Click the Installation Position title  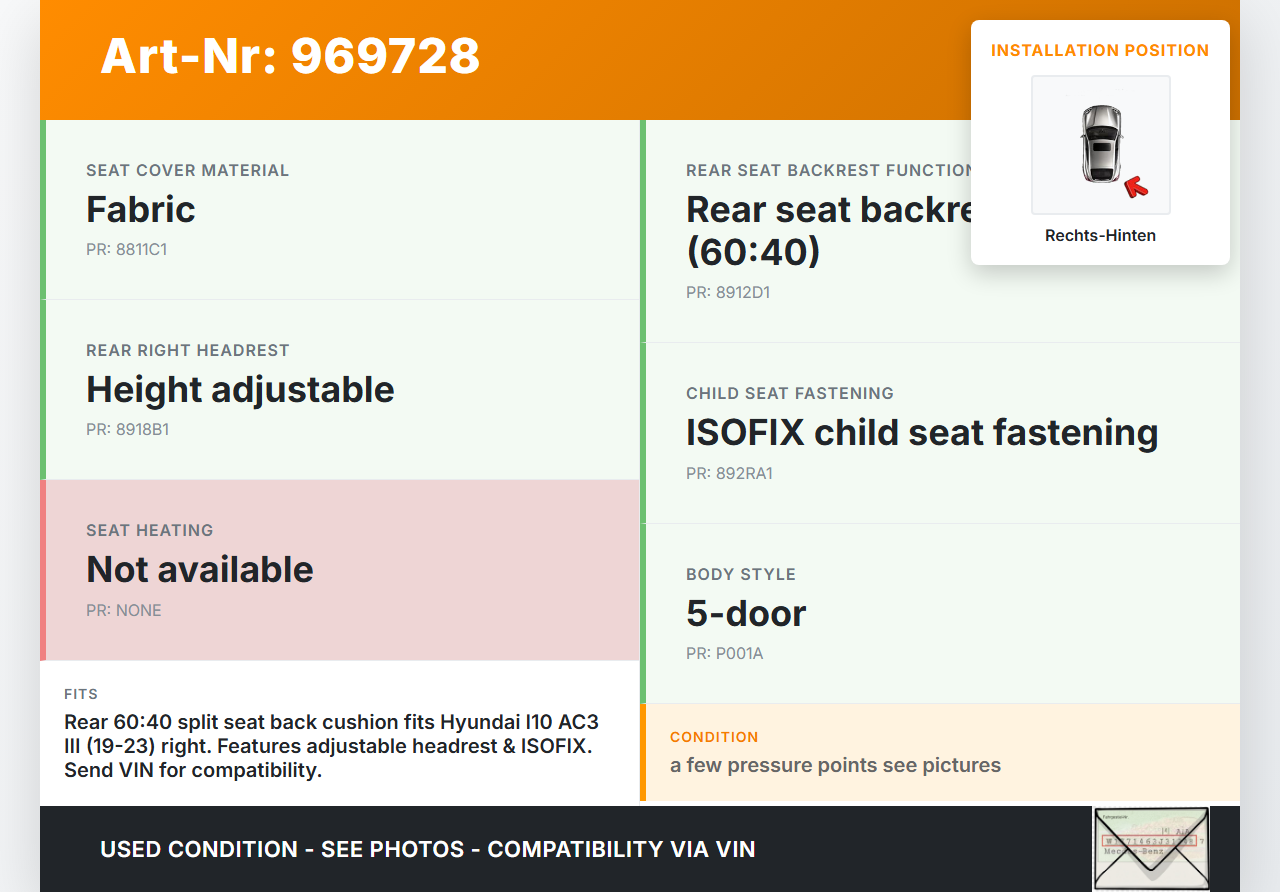pyautogui.click(x=1100, y=50)
